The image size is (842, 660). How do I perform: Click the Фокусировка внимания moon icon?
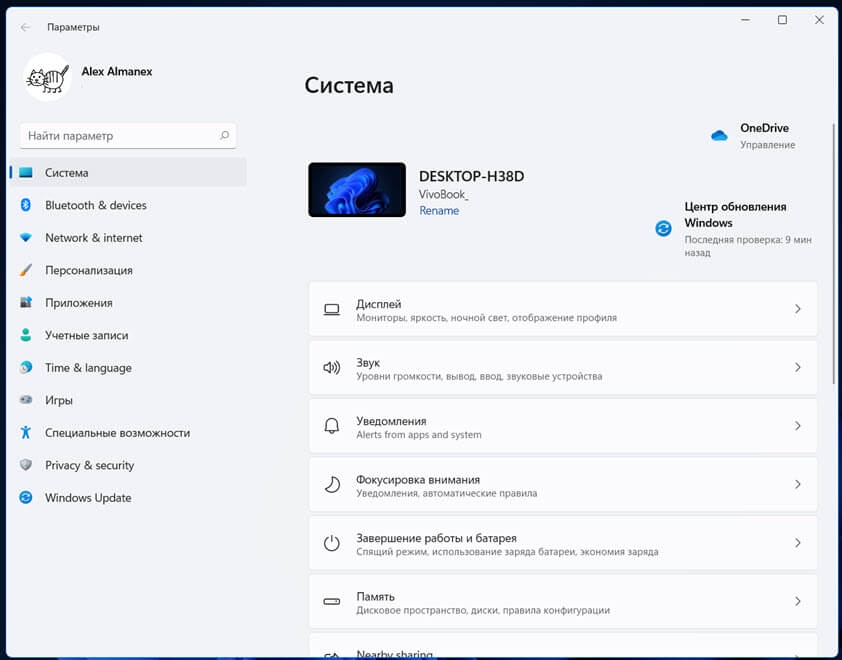coord(331,484)
